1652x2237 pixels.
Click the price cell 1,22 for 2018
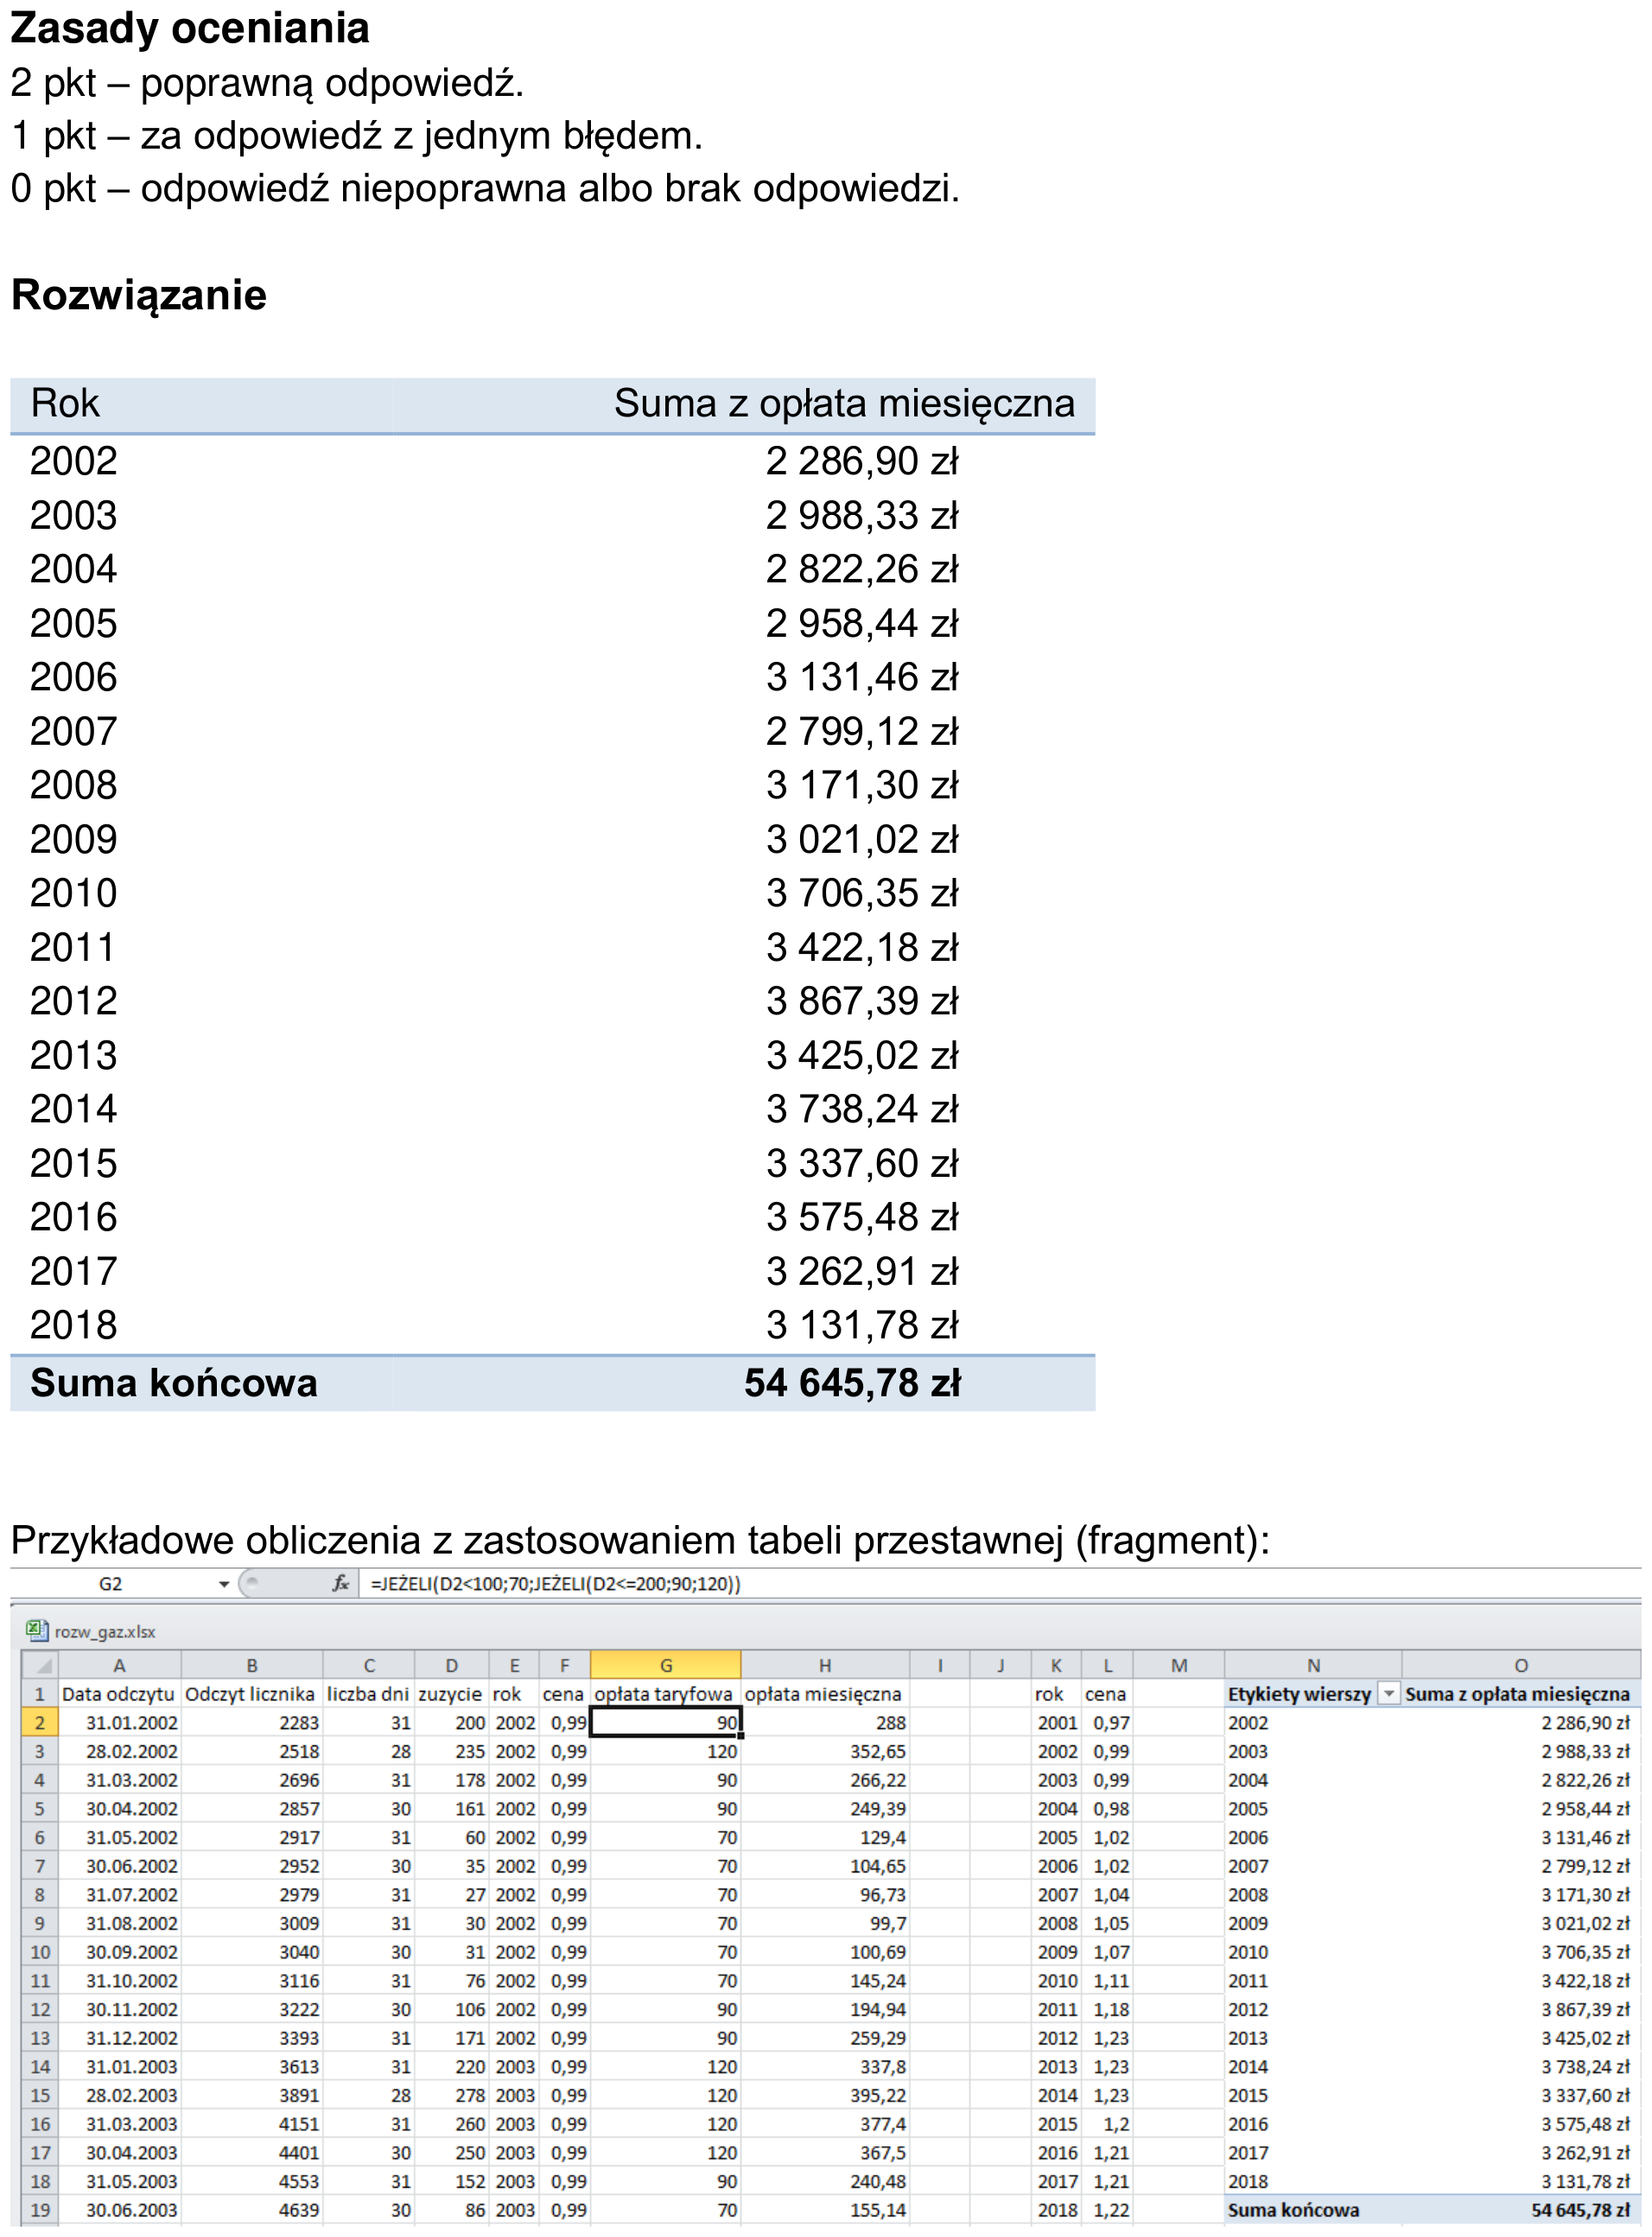tap(1108, 2210)
